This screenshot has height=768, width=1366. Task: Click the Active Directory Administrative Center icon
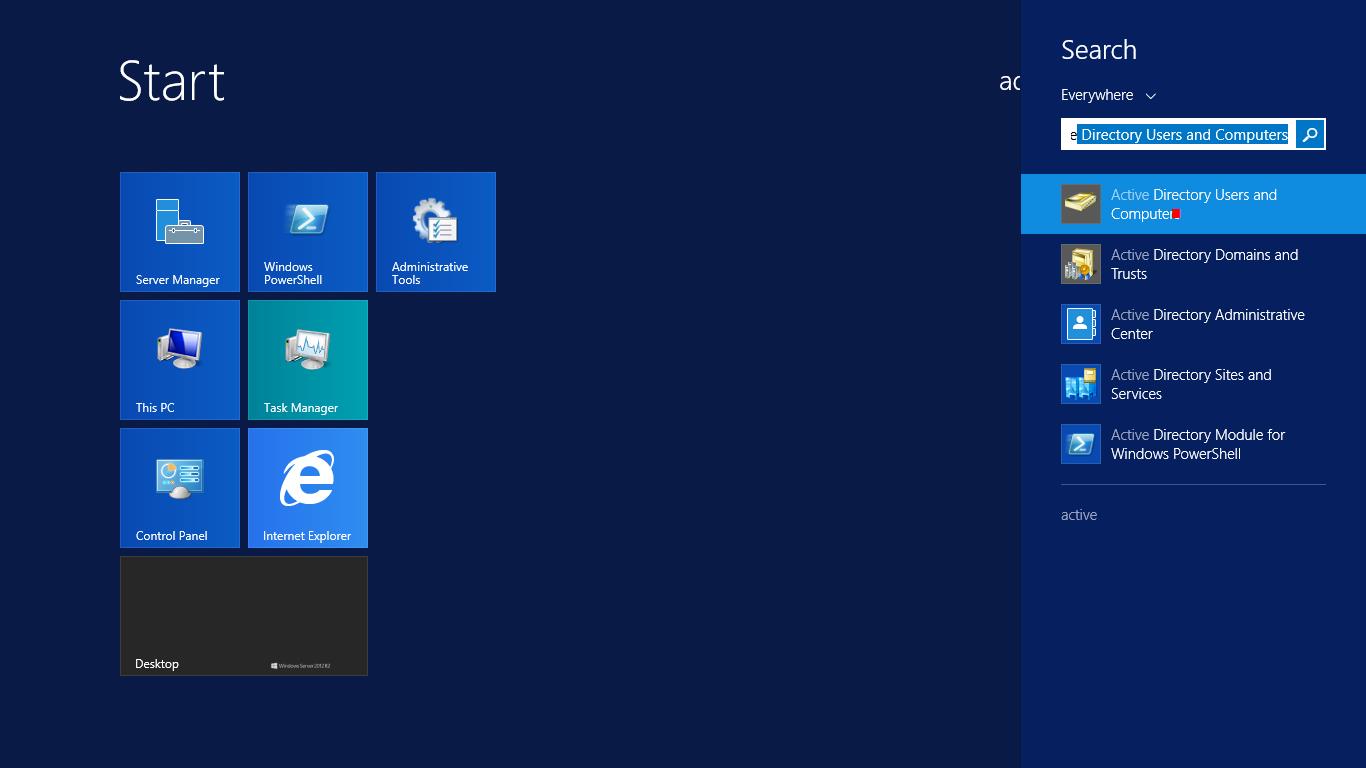tap(1081, 324)
